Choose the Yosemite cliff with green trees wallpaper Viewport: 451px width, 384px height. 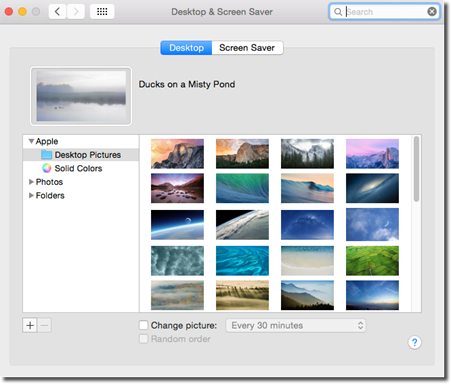tap(242, 154)
